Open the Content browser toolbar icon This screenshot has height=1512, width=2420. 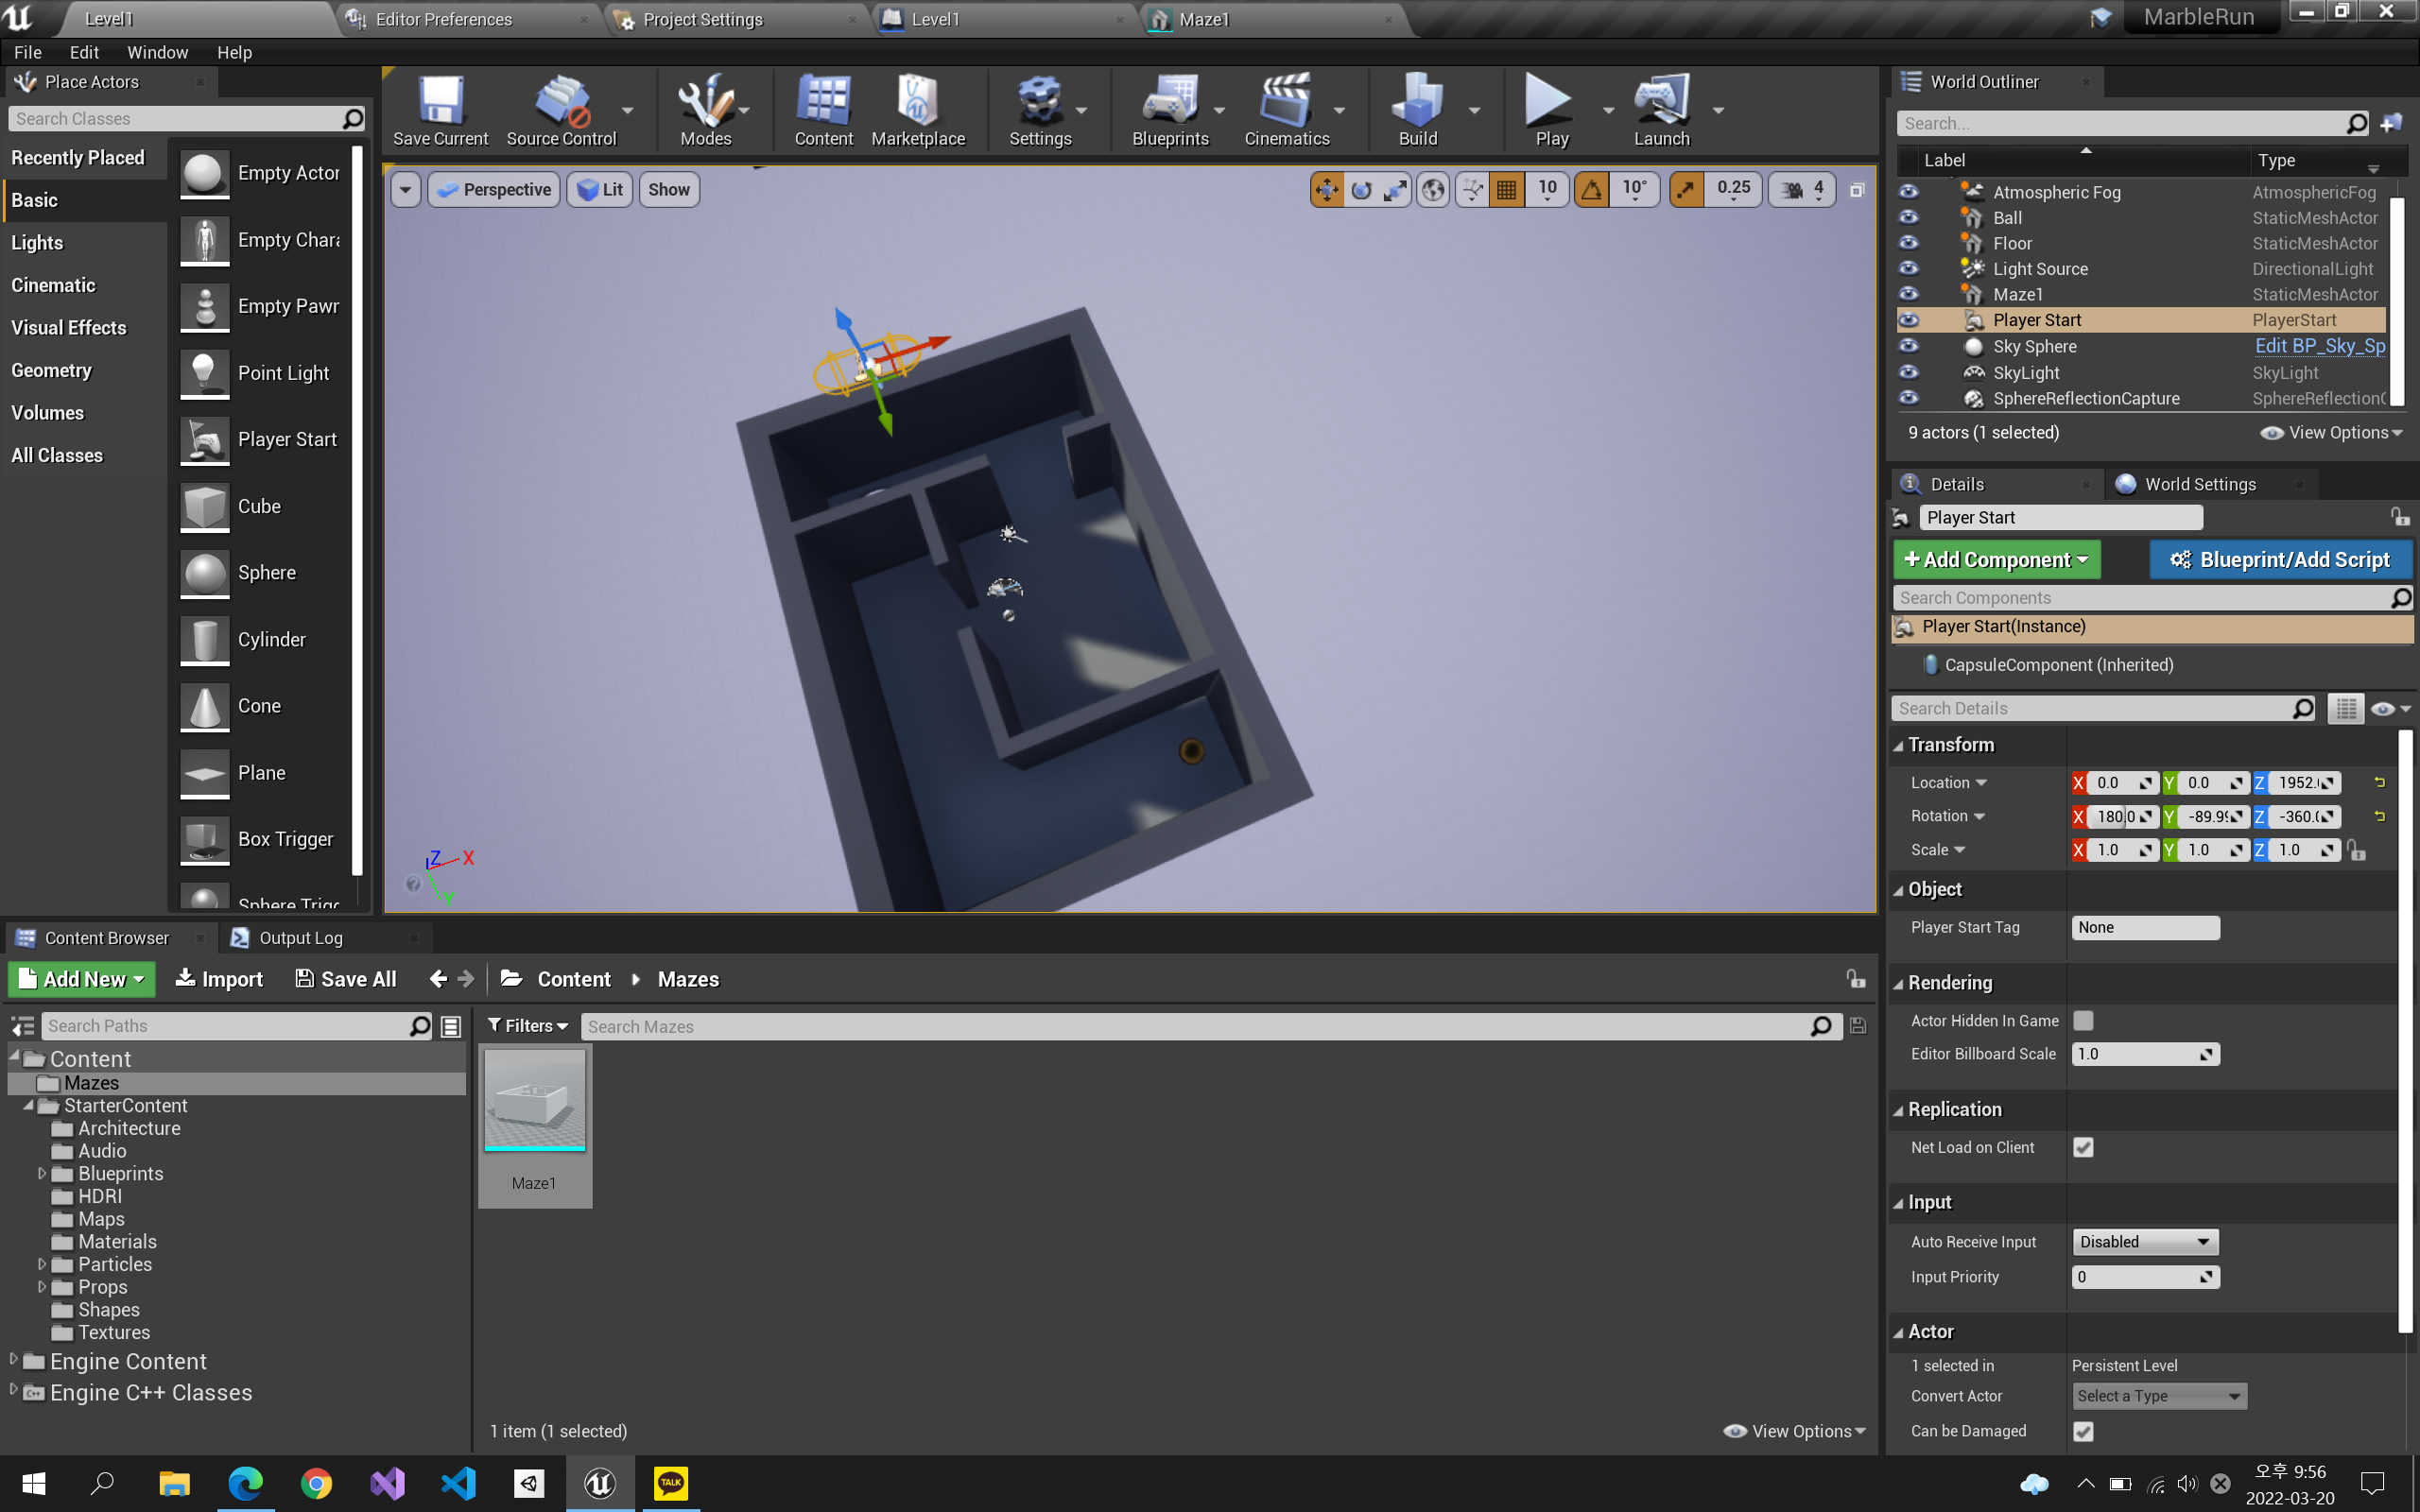(x=823, y=110)
